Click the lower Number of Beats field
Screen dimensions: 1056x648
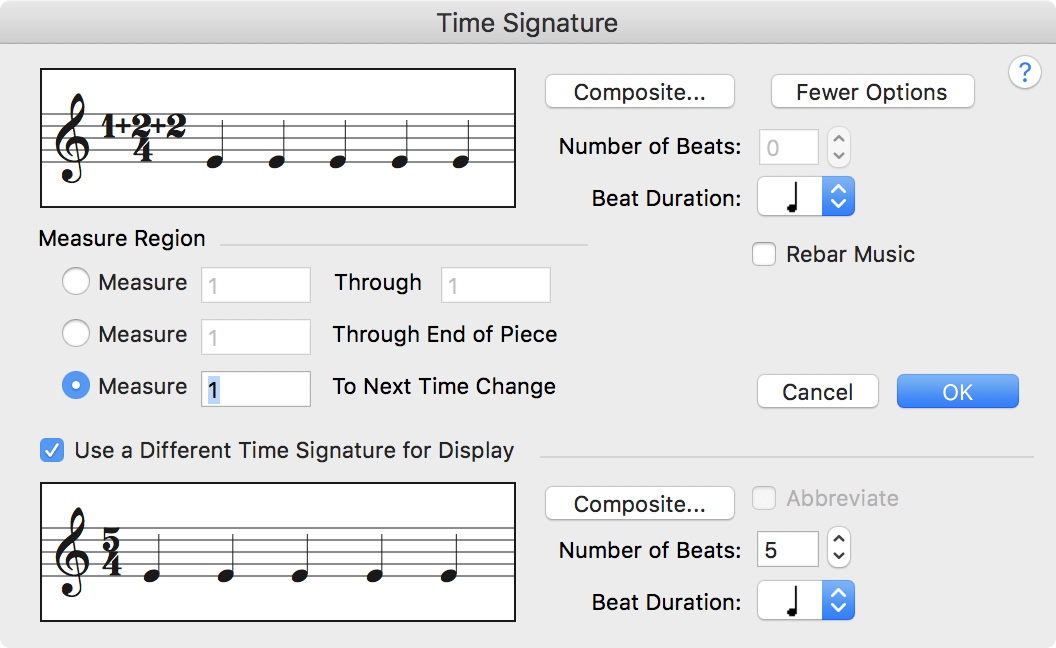point(788,549)
